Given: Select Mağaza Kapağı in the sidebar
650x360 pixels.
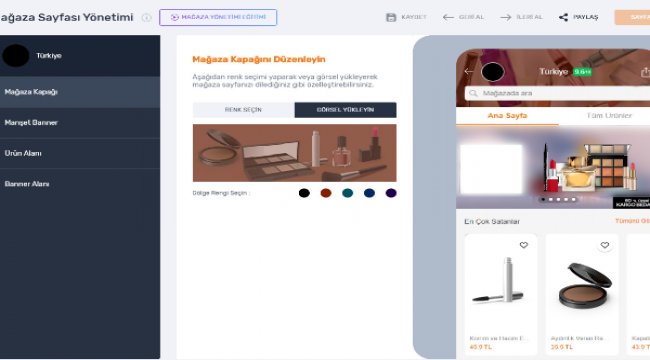Looking at the screenshot, I should [x=80, y=92].
